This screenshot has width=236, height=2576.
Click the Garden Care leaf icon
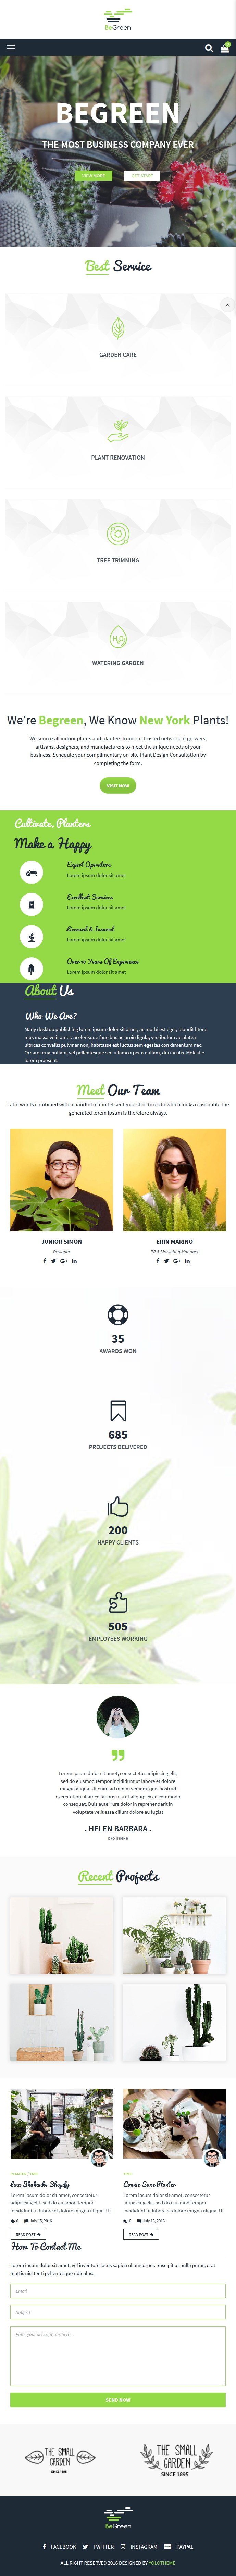click(118, 327)
